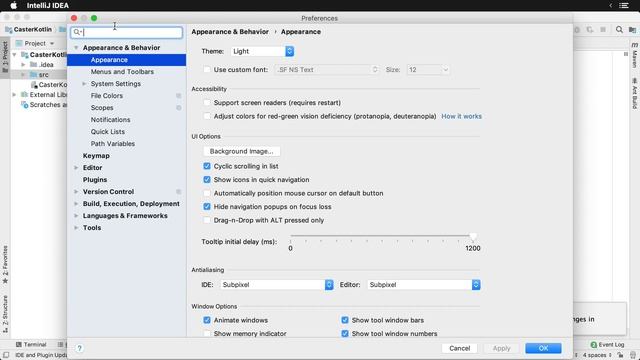Viewport: 640px width, 360px height.
Task: Enable automatically position mouse cursor on default button
Action: click(207, 193)
